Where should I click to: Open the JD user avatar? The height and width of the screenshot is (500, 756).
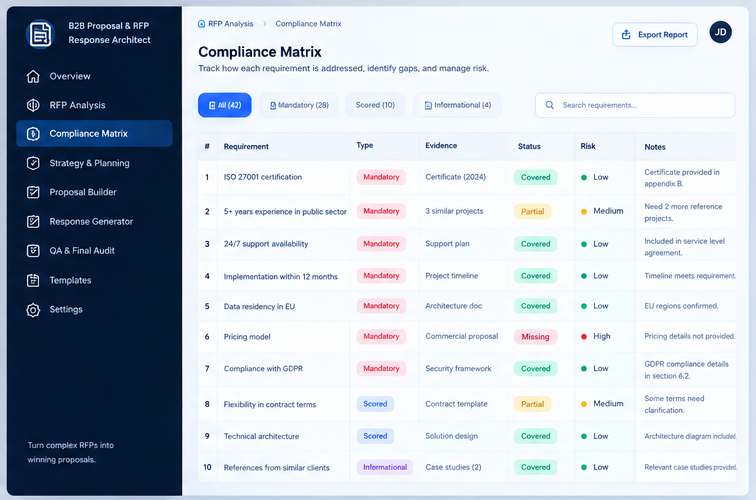720,32
